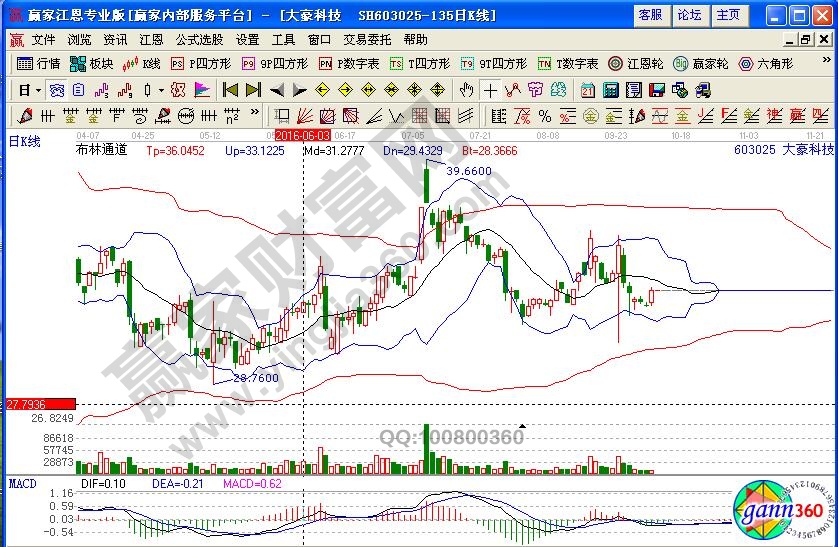This screenshot has width=838, height=547.
Task: Select the circled 金 gold icon
Action: (591, 116)
